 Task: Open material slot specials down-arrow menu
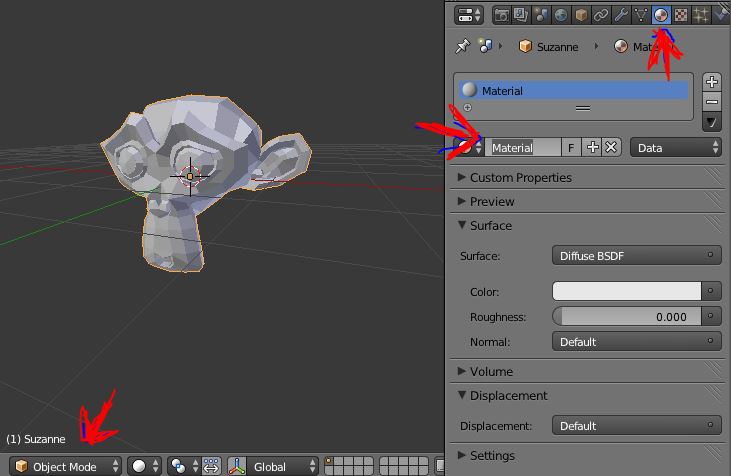tap(711, 123)
